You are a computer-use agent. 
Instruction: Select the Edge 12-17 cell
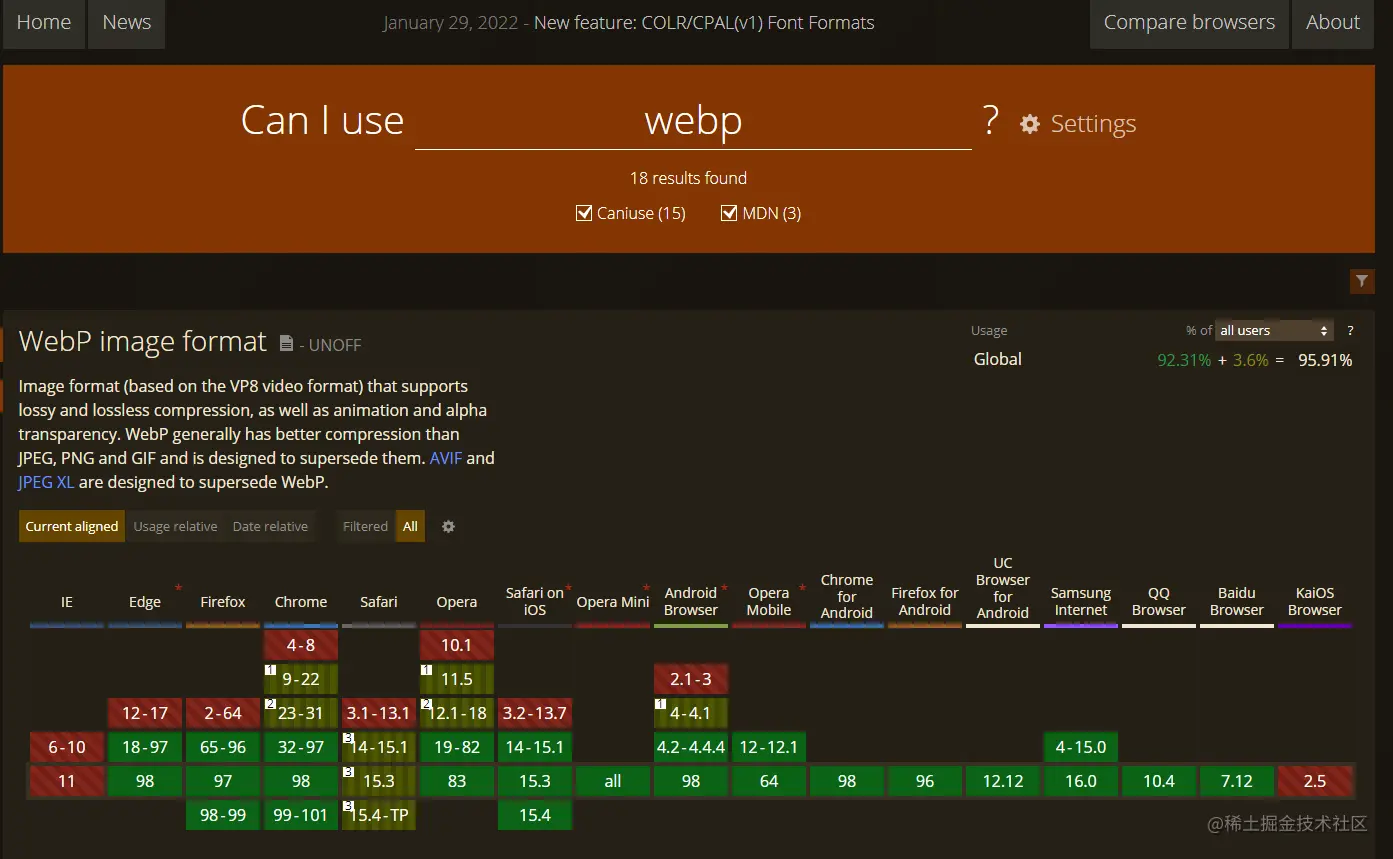pyautogui.click(x=145, y=713)
